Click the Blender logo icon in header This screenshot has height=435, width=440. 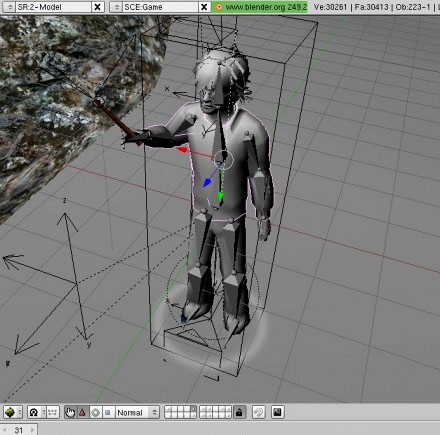coord(218,7)
